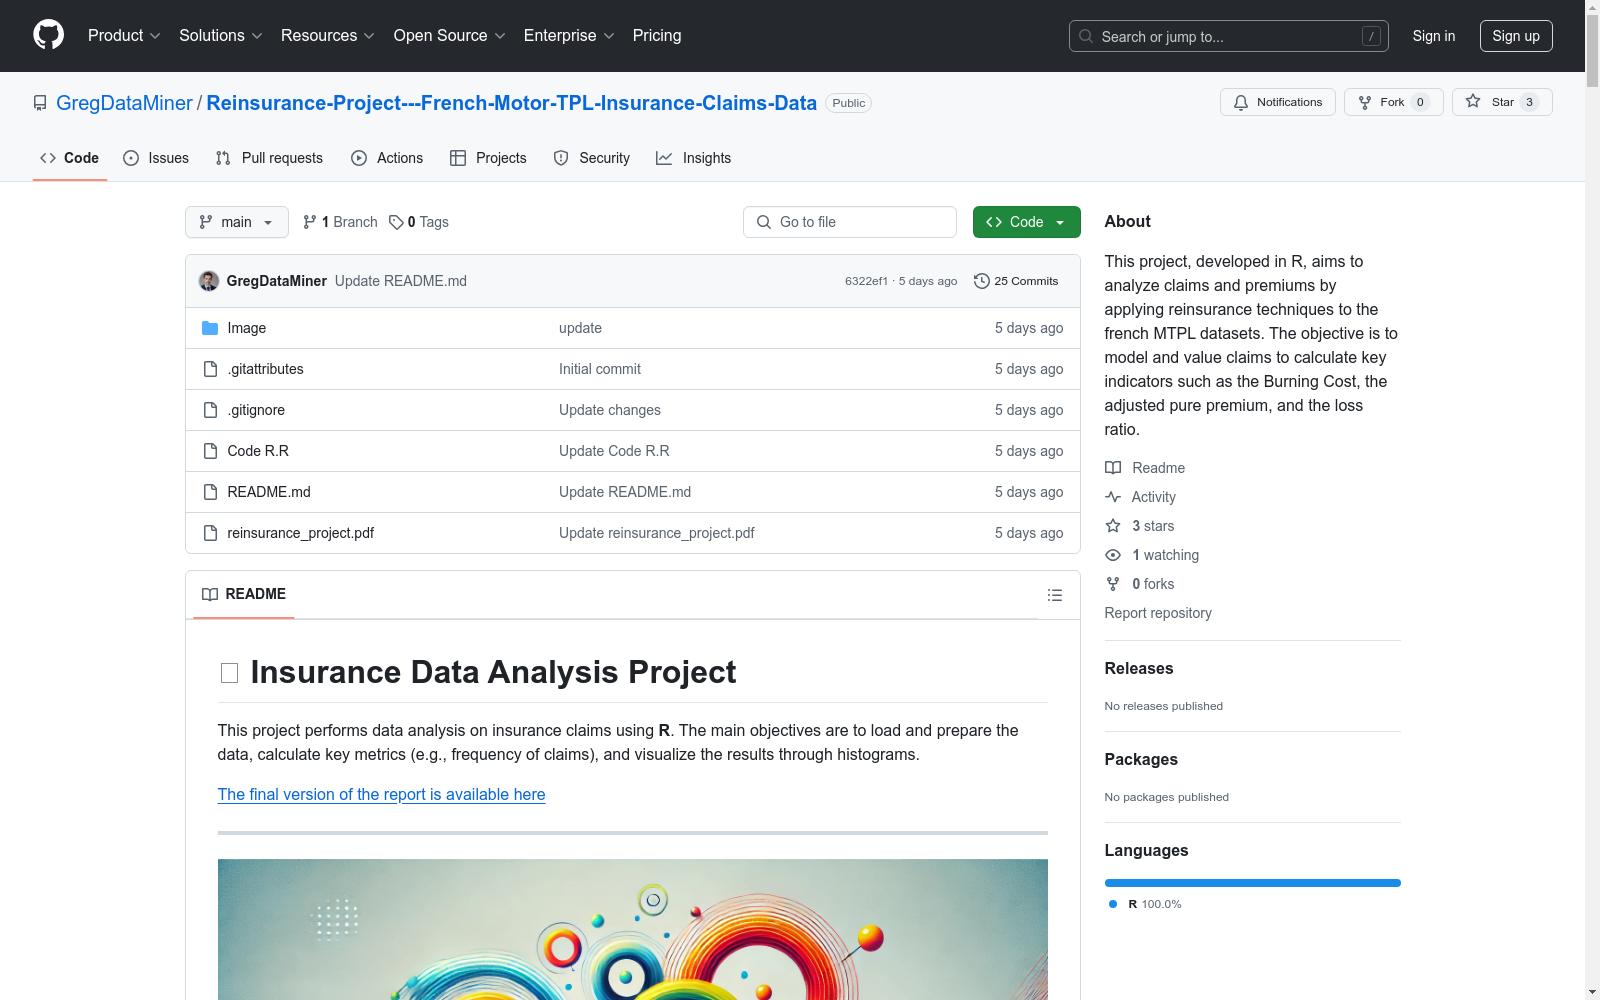Click the slash shortcut key icon in search

[1371, 36]
